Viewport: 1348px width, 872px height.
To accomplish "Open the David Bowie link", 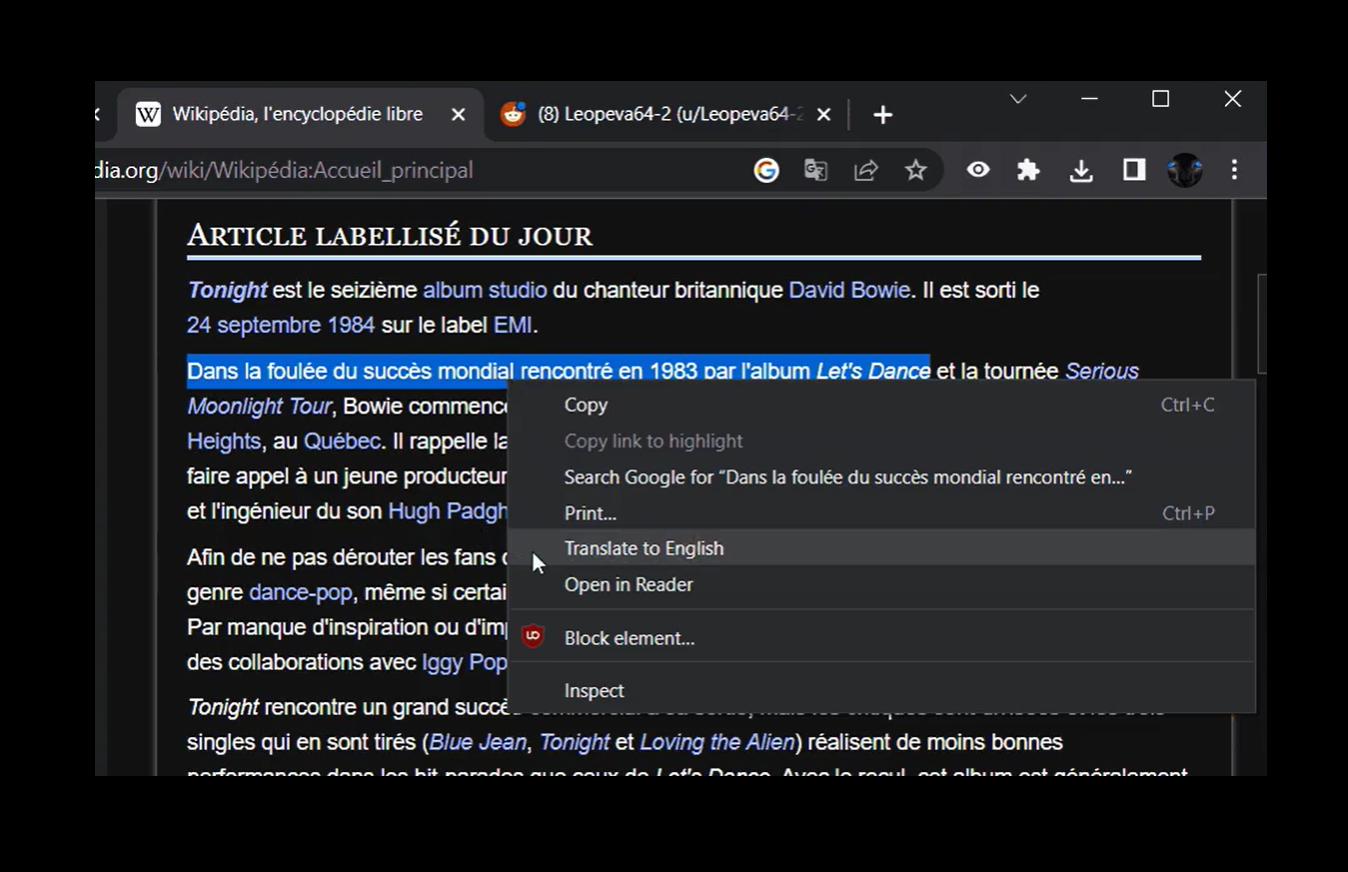I will [849, 291].
